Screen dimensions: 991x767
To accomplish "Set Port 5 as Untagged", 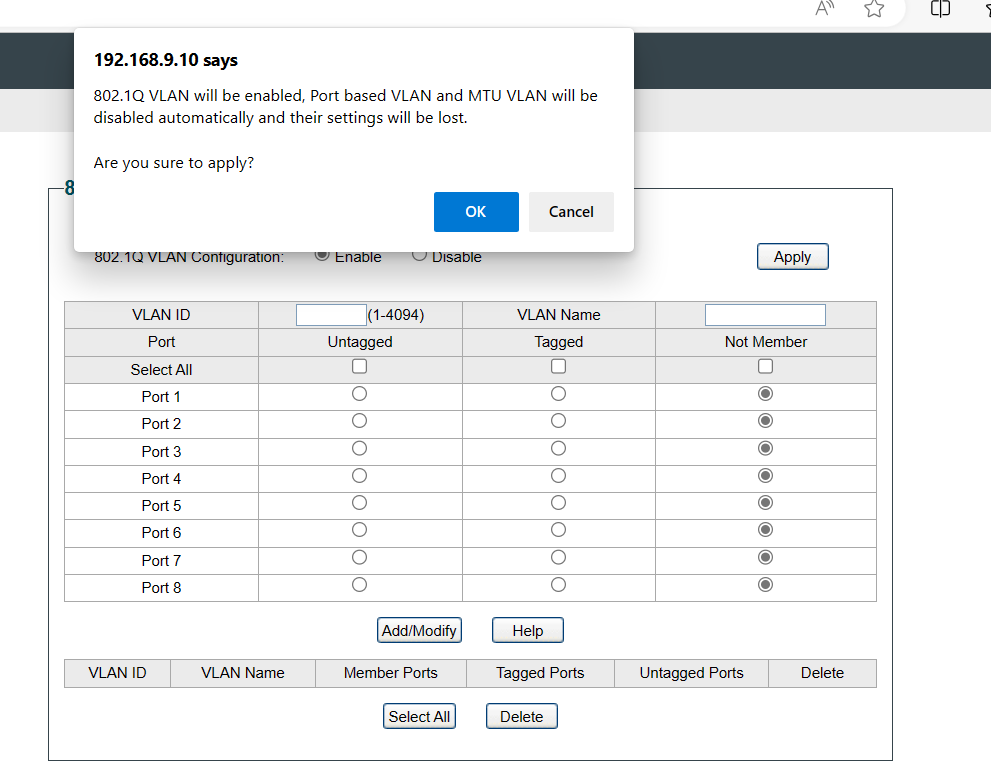I will (359, 503).
